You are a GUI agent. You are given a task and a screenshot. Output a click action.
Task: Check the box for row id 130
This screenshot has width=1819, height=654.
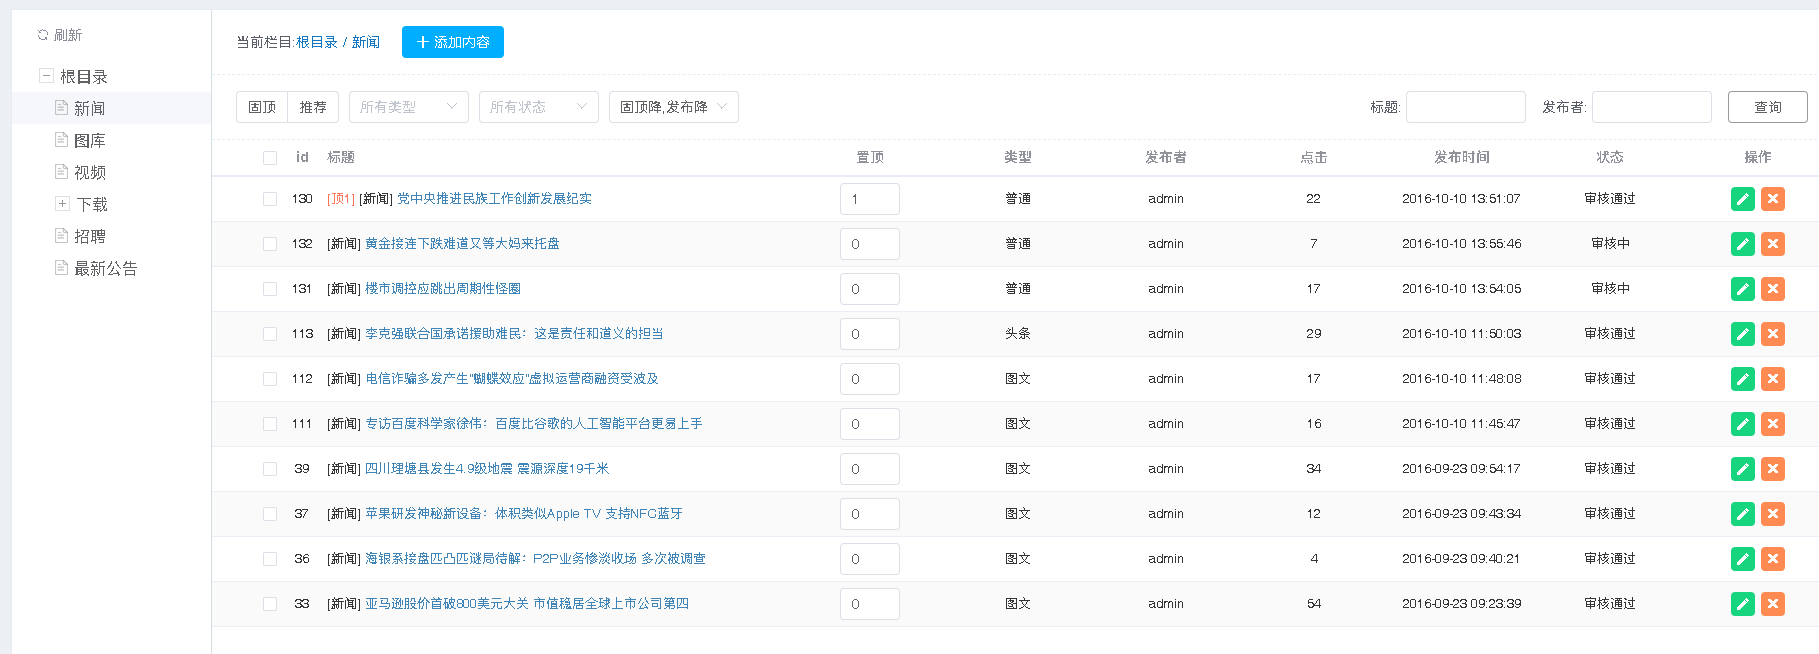tap(270, 199)
